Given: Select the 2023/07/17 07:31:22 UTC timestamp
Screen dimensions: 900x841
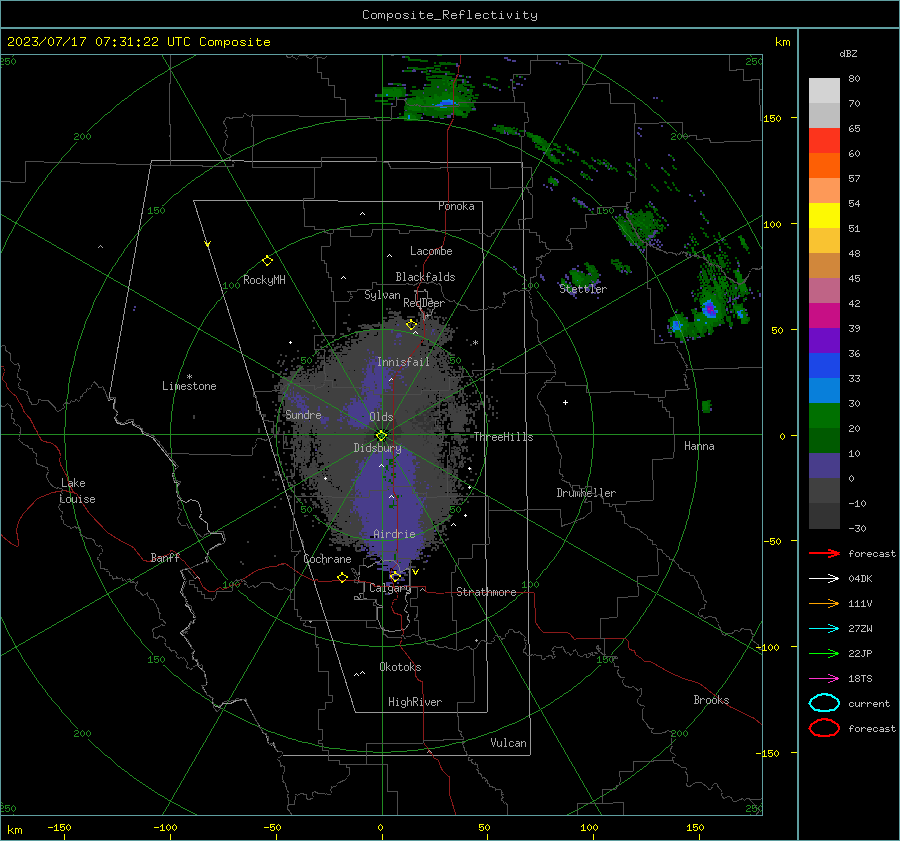Looking at the screenshot, I should click(99, 42).
